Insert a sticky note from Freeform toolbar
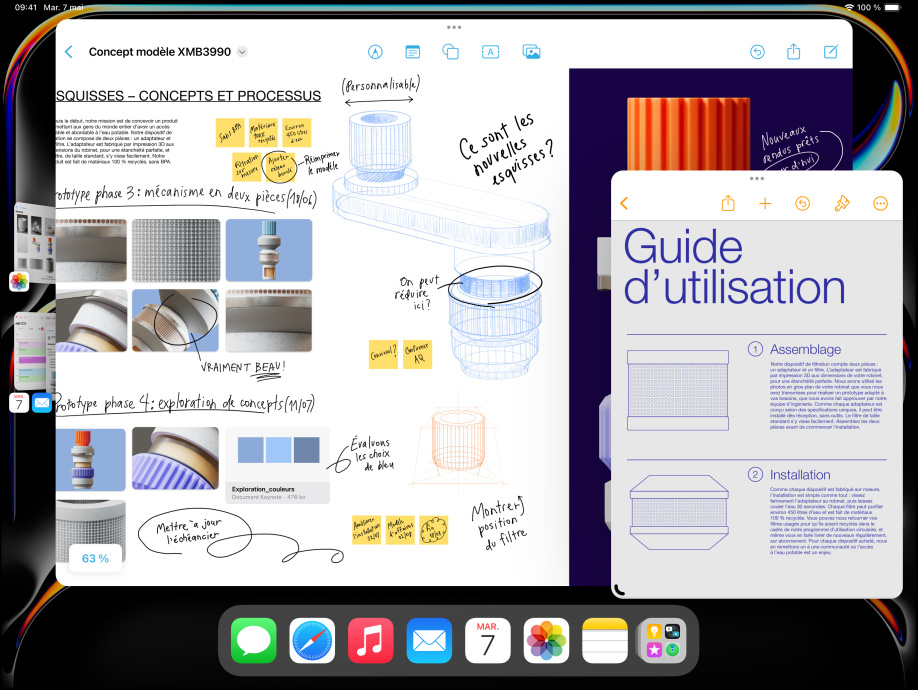Screen dimensions: 918x690 [x=412, y=52]
